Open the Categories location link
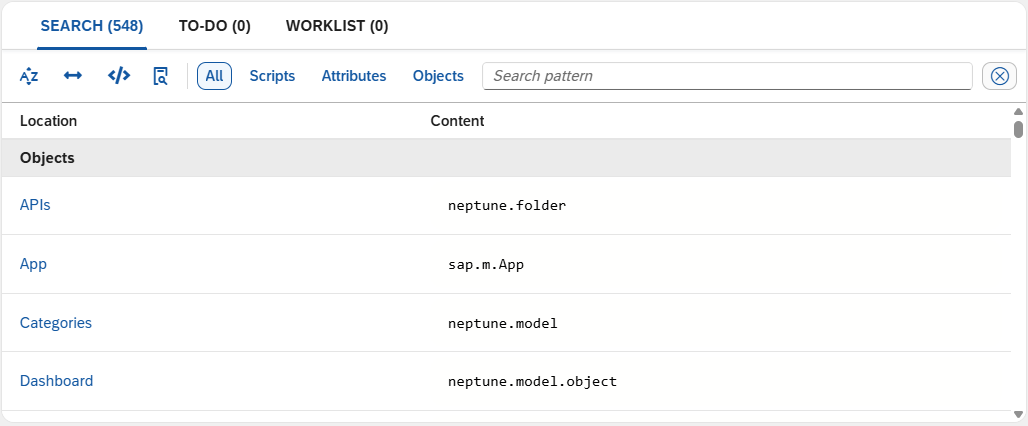This screenshot has height=426, width=1028. tap(56, 323)
